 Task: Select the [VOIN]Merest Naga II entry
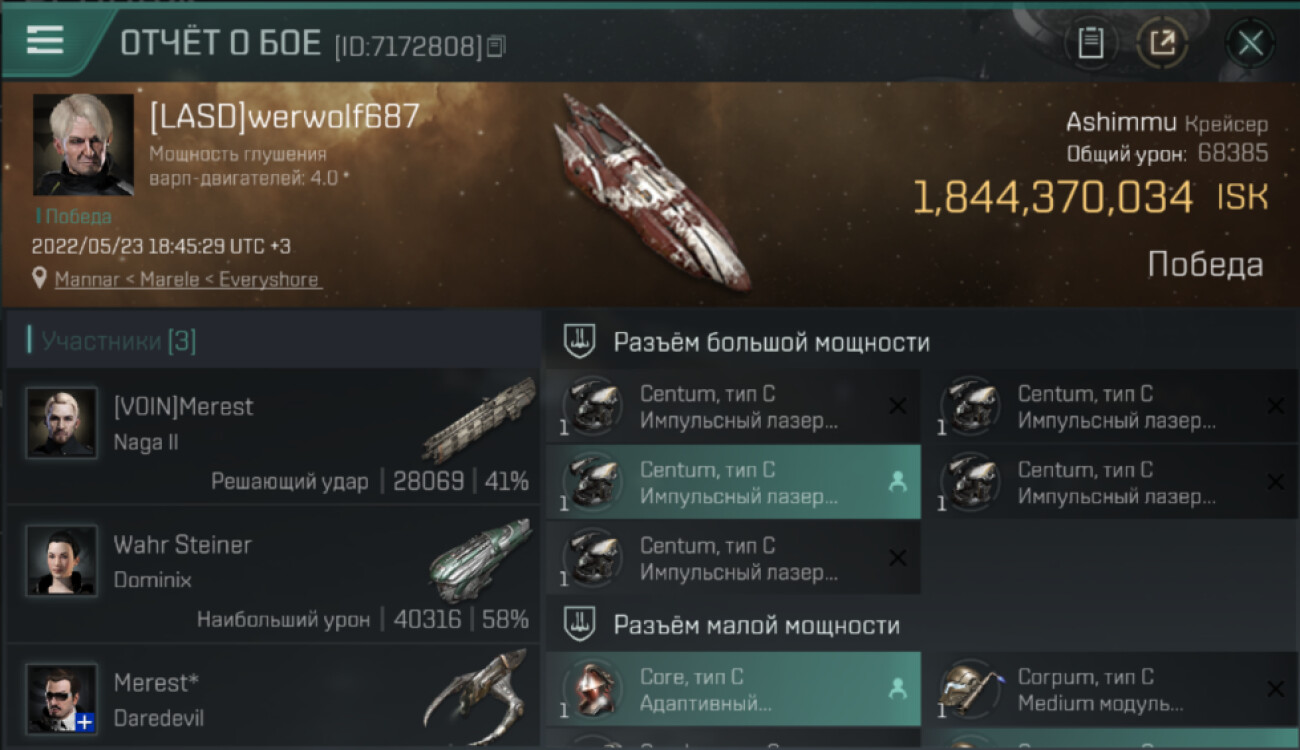pos(272,435)
